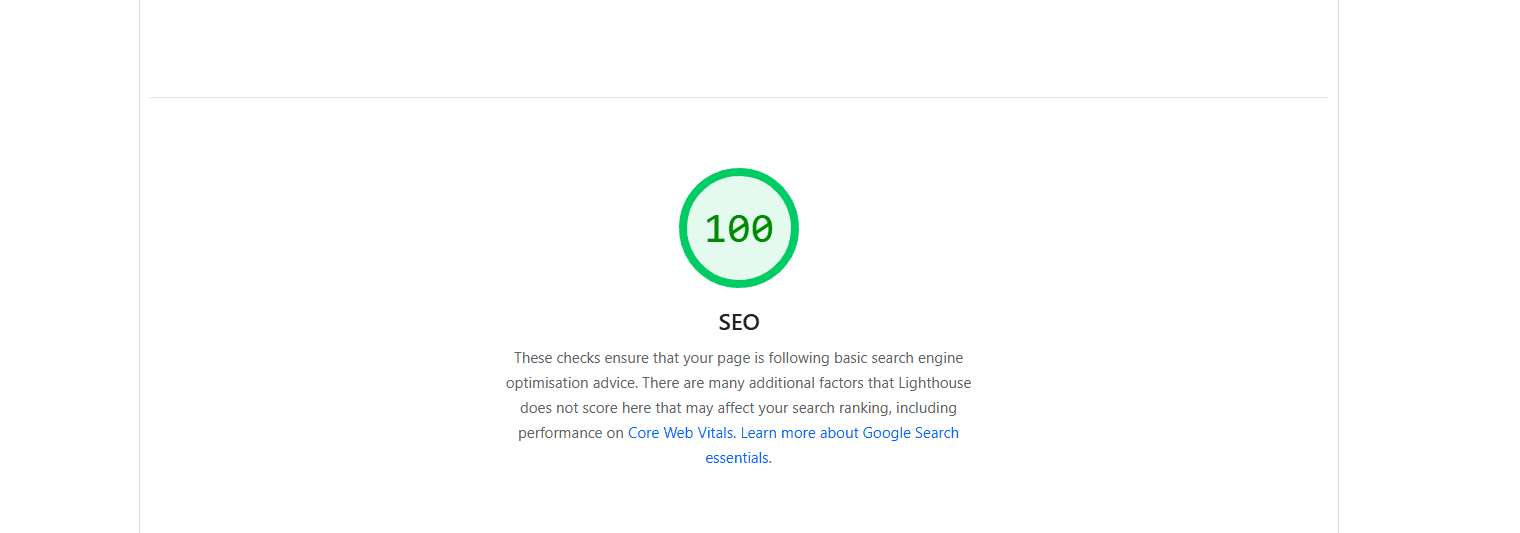The width and height of the screenshot is (1520, 533).
Task: Open the Core Web Vitals link
Action: point(680,433)
